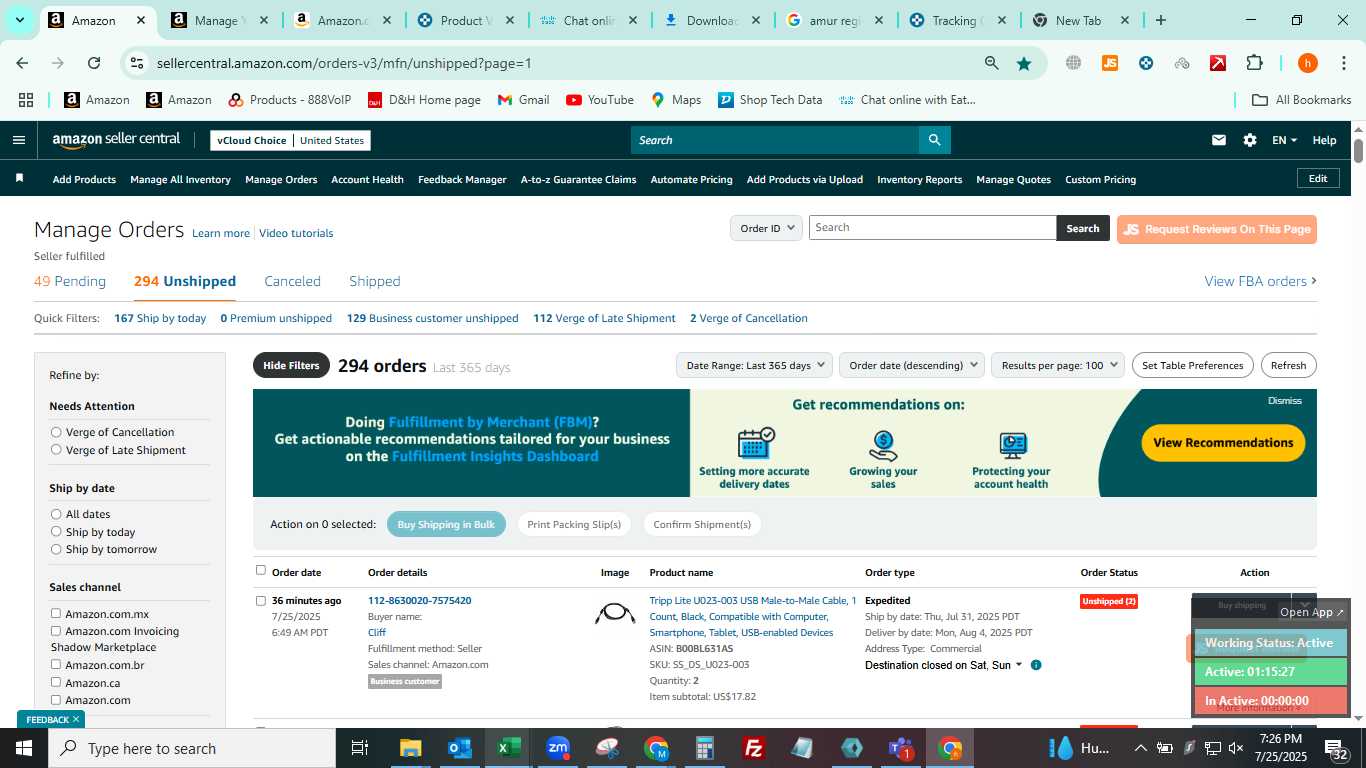Open Zoom from the taskbar
The width and height of the screenshot is (1366, 768).
(558, 748)
